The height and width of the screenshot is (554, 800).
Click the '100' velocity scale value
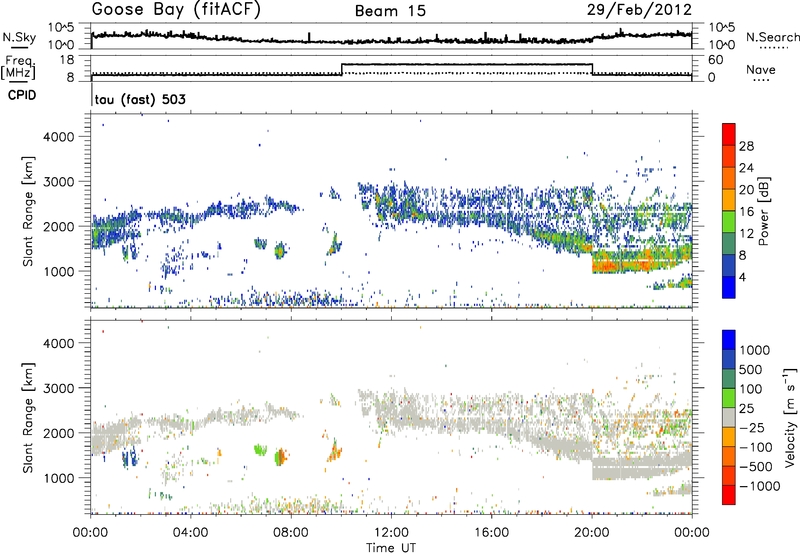[750, 389]
